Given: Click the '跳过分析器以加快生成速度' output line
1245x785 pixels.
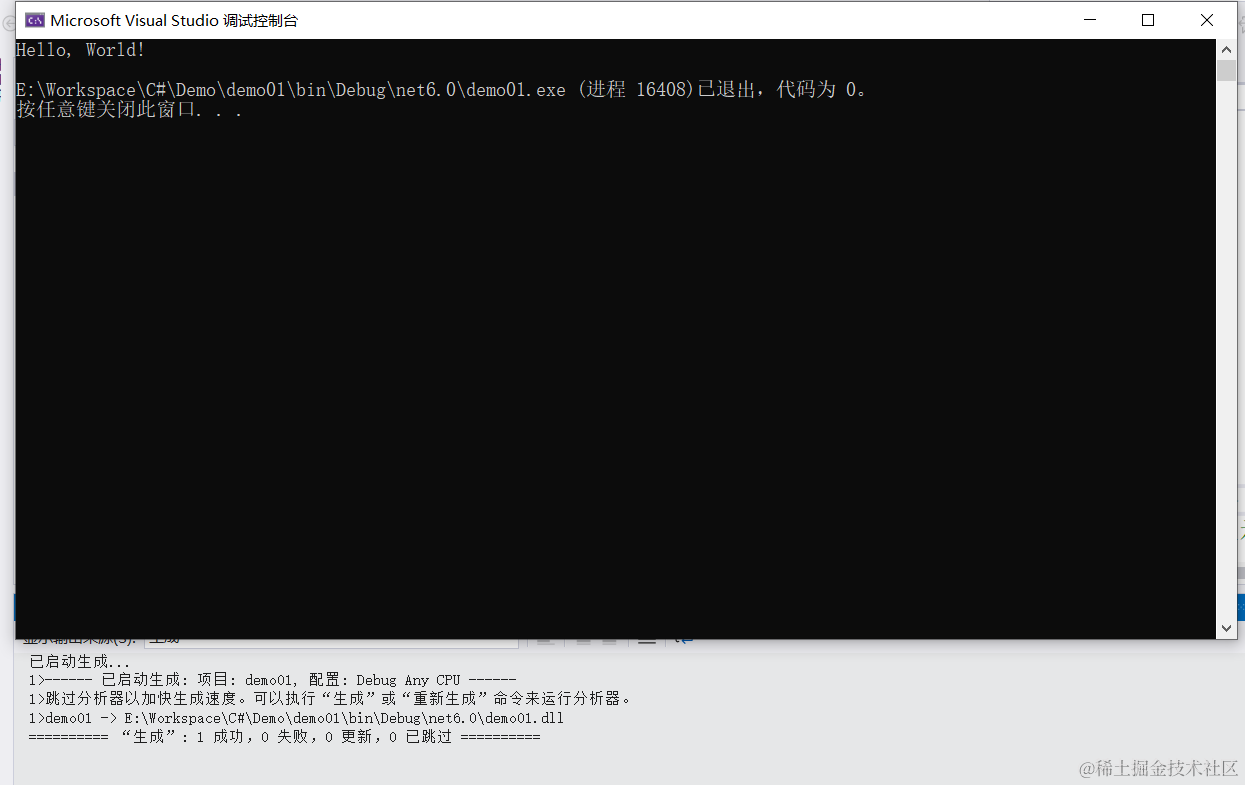Looking at the screenshot, I should [330, 699].
